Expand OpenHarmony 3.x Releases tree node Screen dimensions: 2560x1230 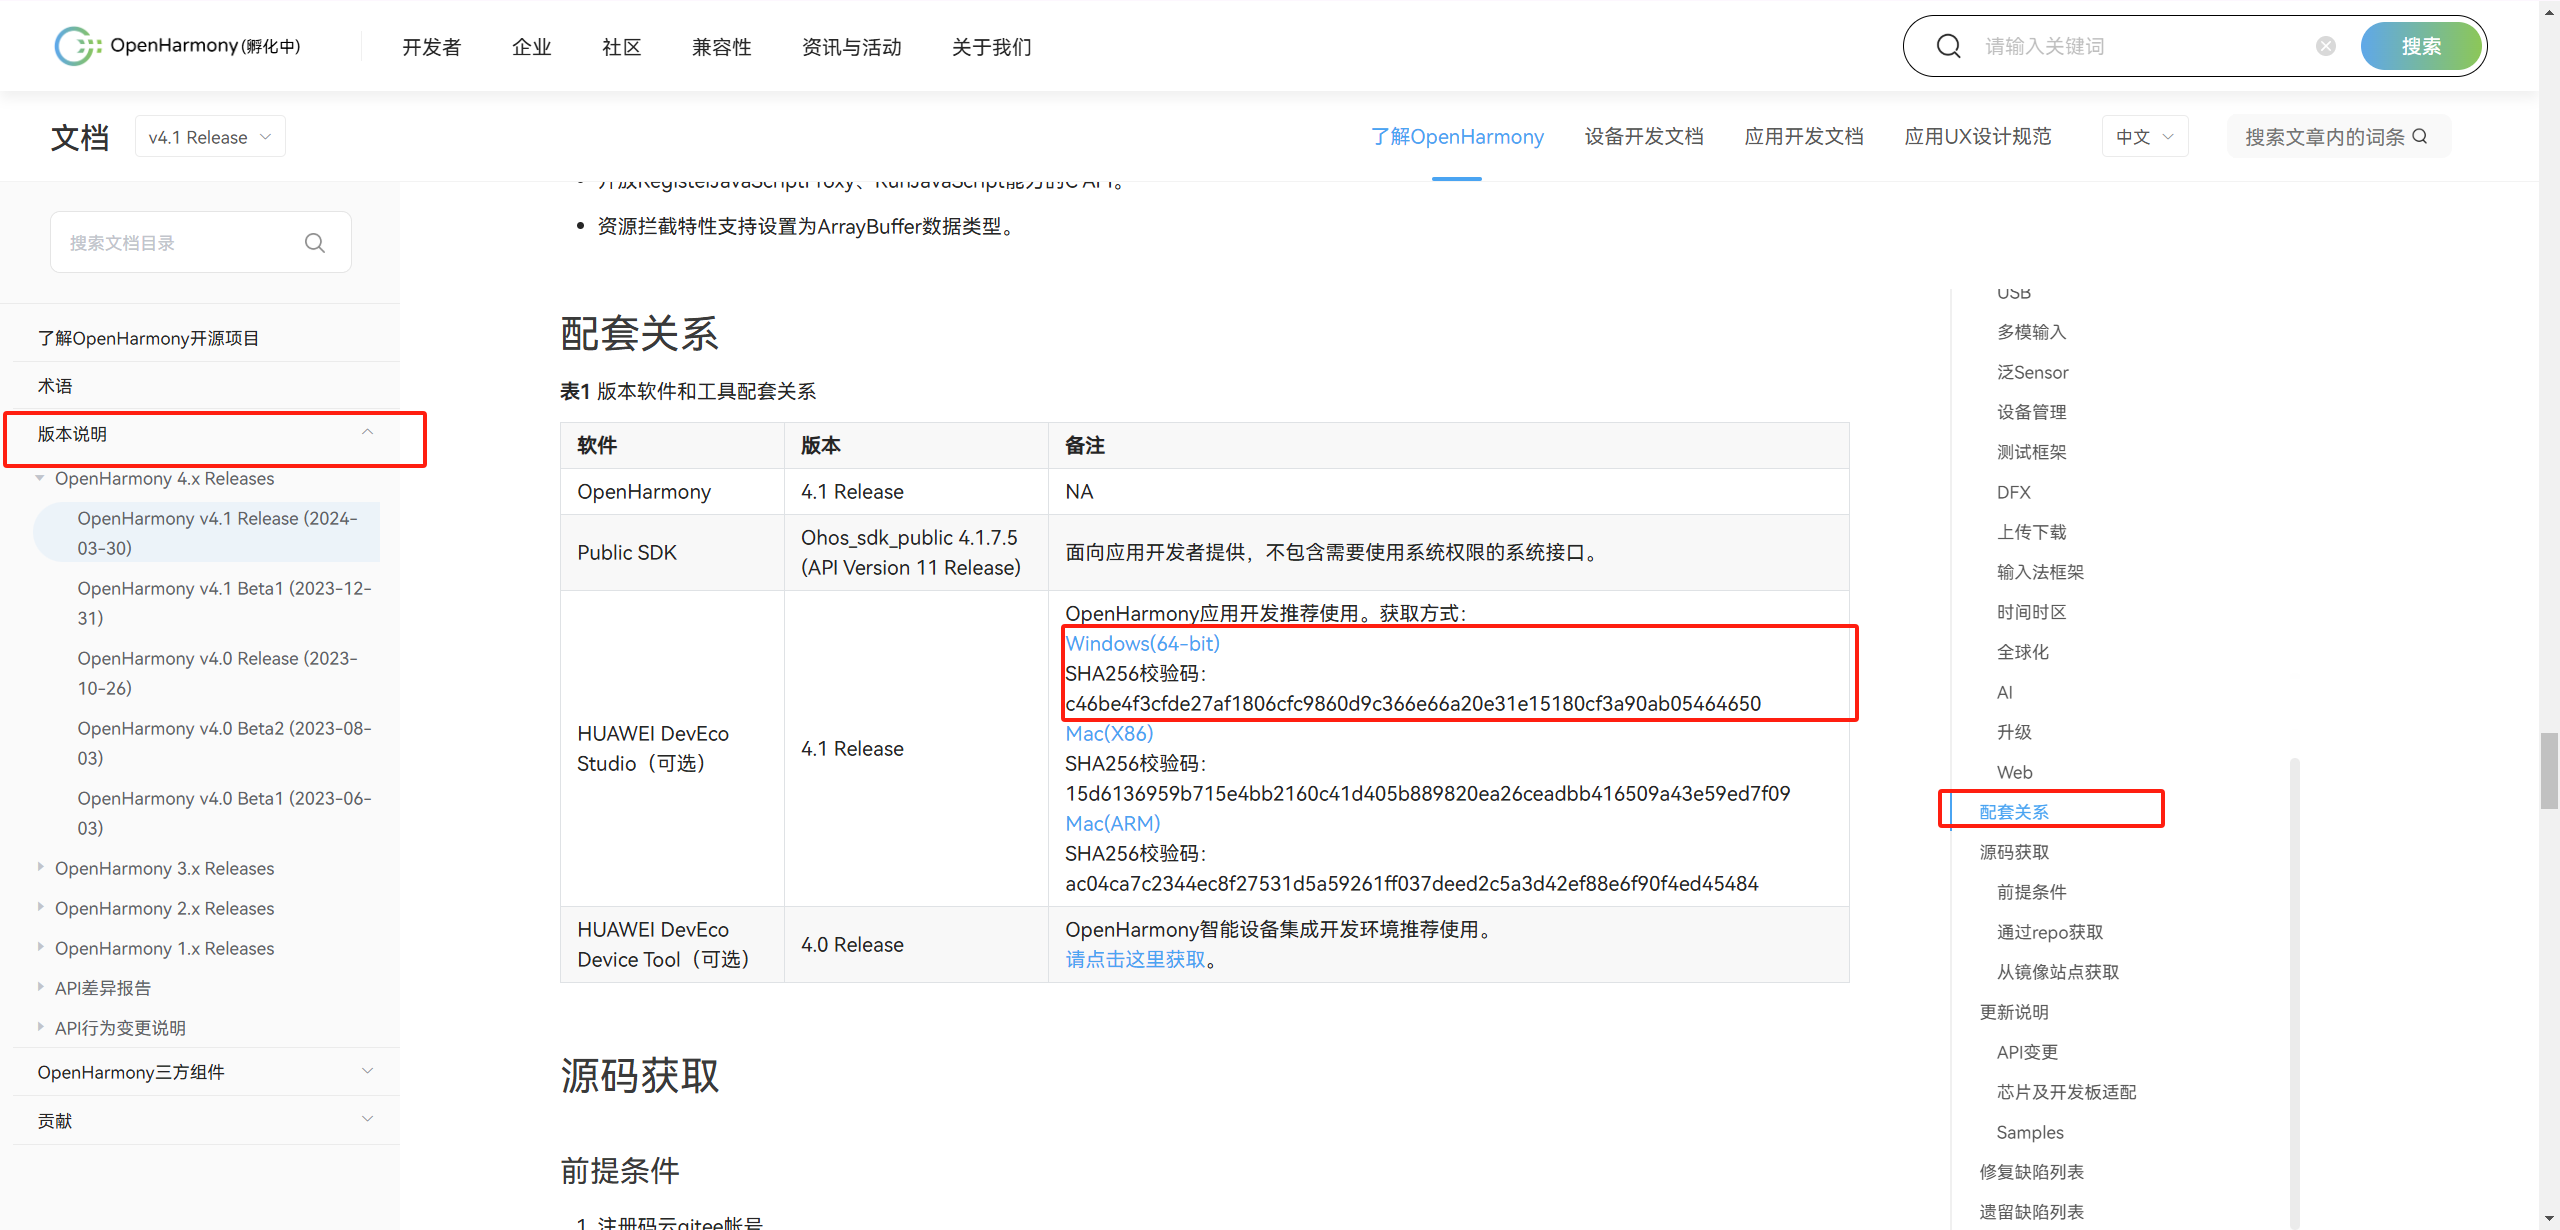[x=40, y=867]
